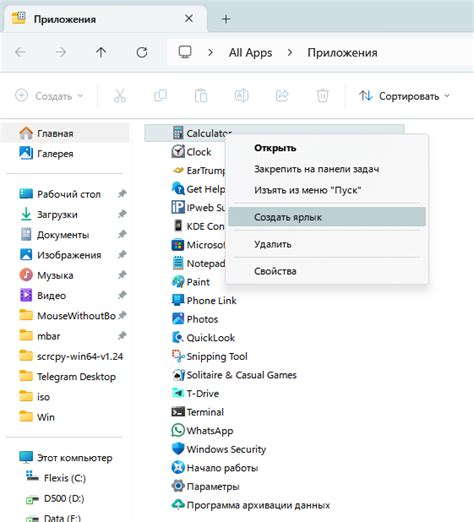
Task: Close the Приложения tab
Action: click(x=189, y=18)
